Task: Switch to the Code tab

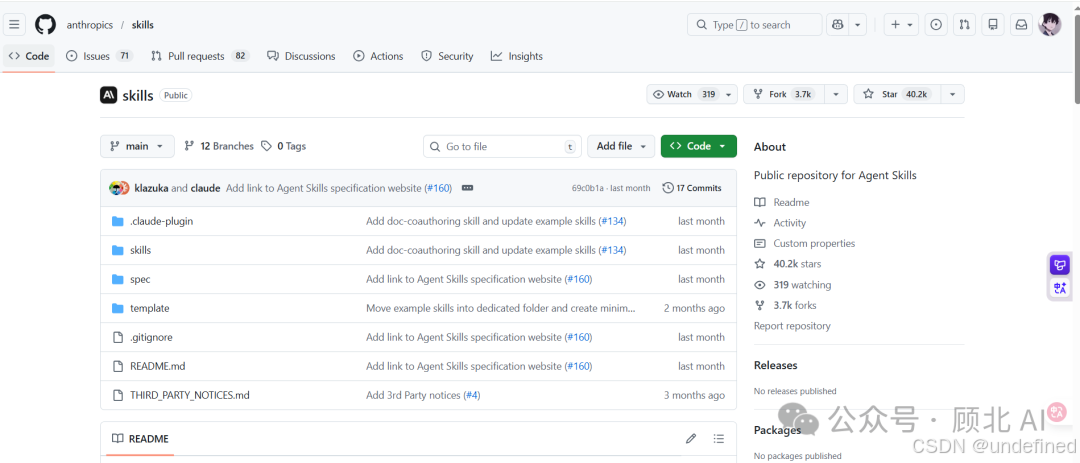Action: pos(29,56)
